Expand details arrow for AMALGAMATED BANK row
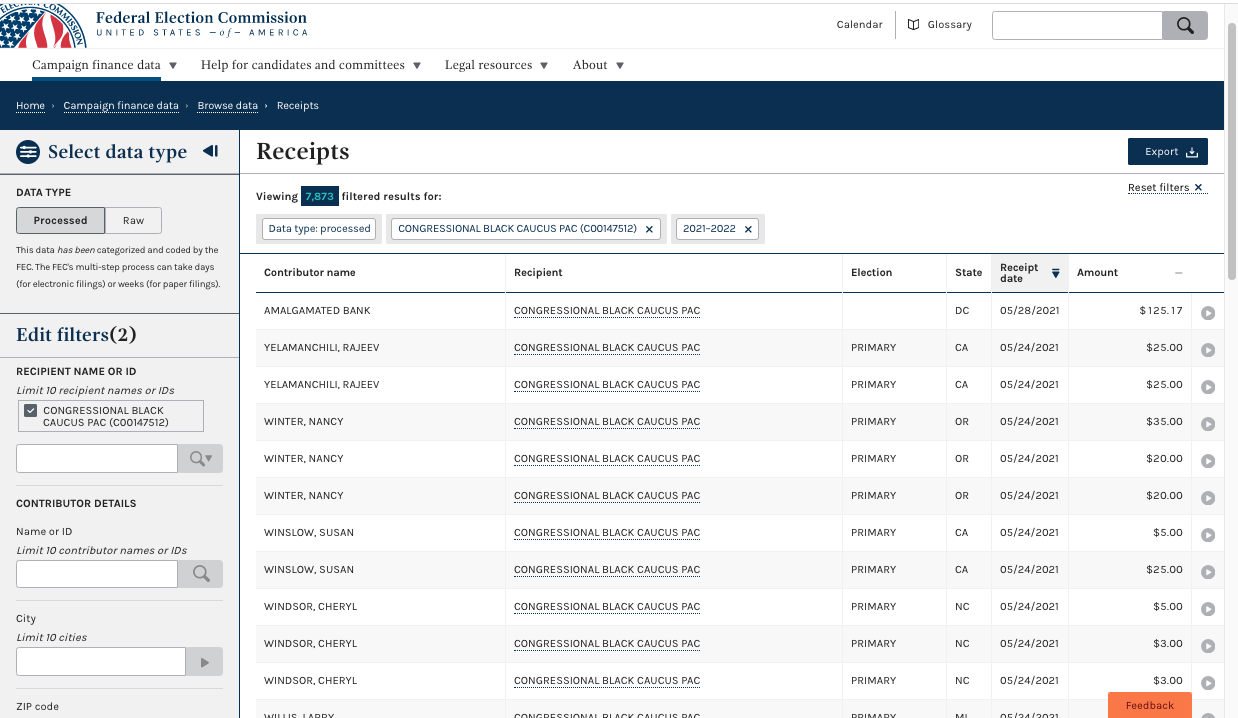Screen dimensions: 1238x718 pyautogui.click(x=1208, y=312)
